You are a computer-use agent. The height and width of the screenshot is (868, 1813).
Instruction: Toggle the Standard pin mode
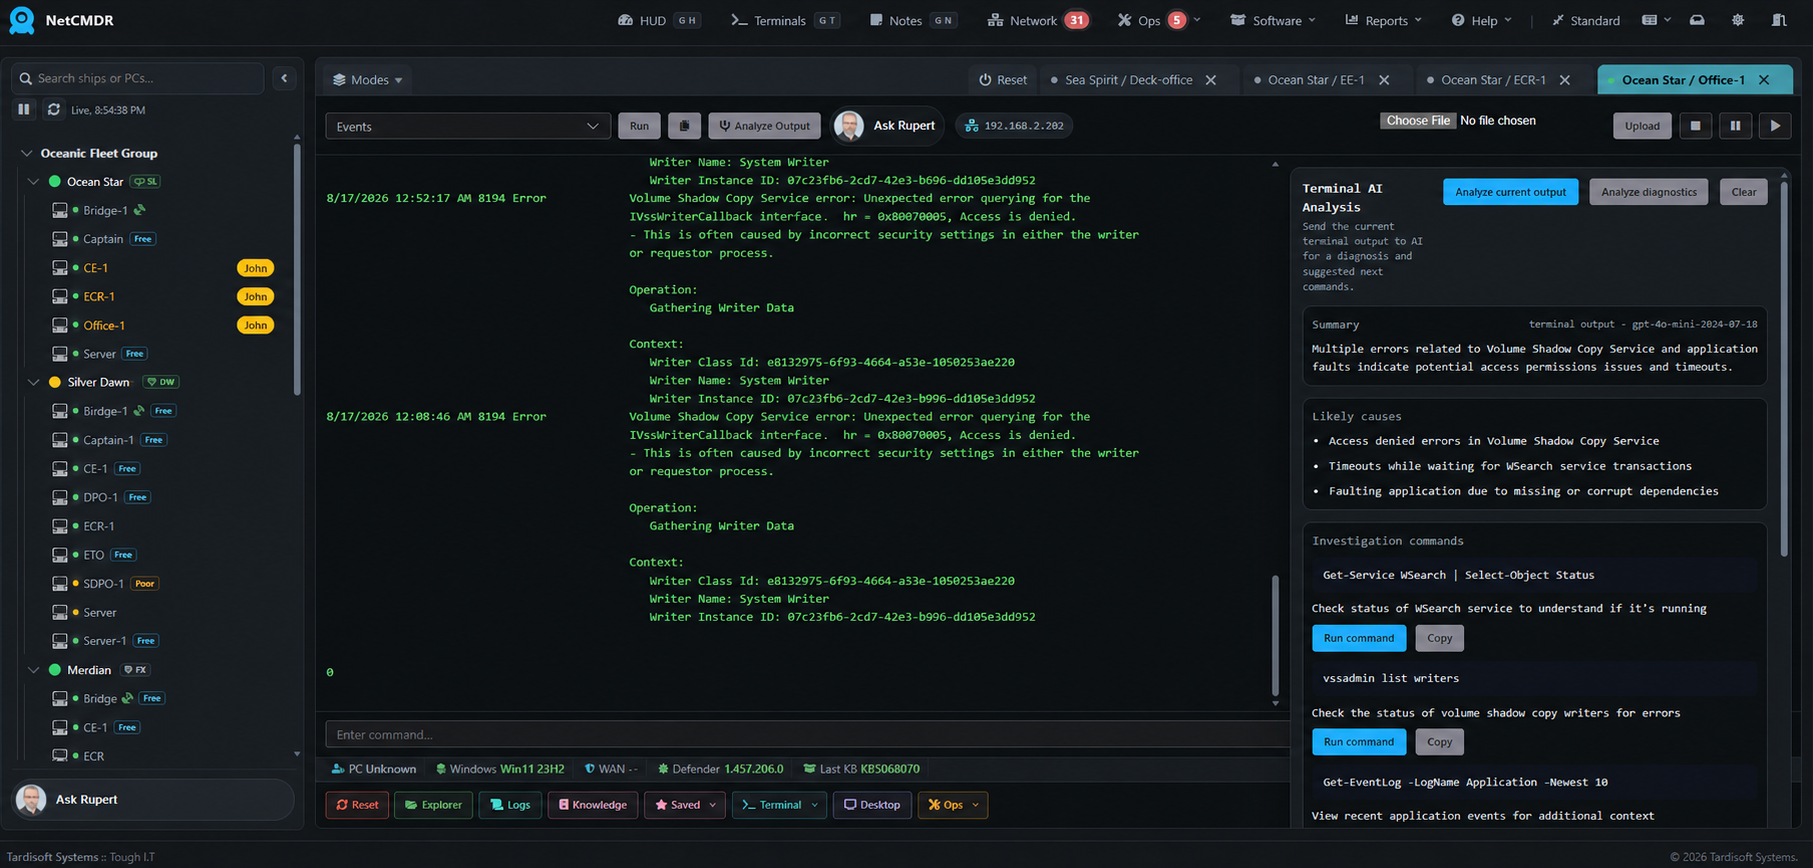click(1585, 20)
